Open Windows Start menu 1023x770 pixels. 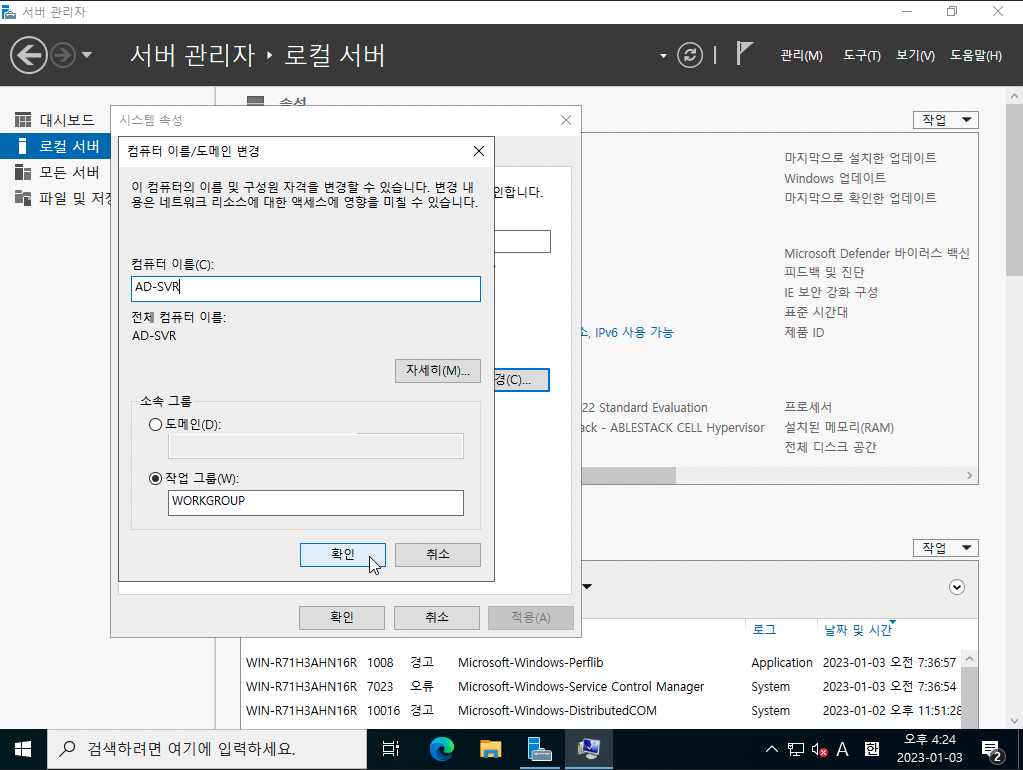23,749
